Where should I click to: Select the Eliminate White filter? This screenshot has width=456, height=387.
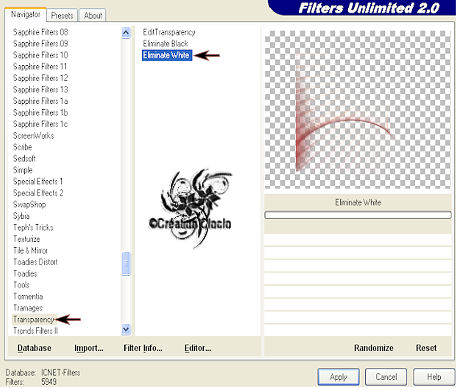pyautogui.click(x=167, y=55)
